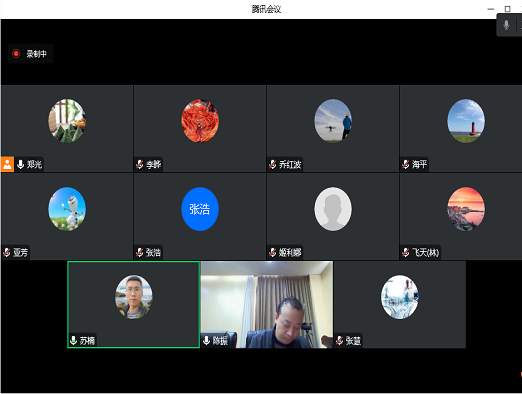The image size is (522, 394).
Task: Click the red recording indicator icon
Action: coord(16,54)
